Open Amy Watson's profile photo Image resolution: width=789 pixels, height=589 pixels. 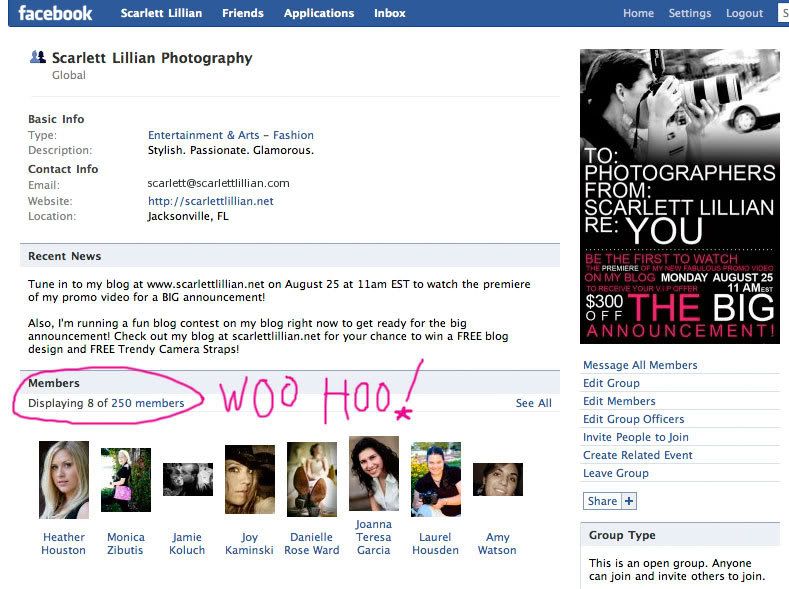tap(498, 479)
